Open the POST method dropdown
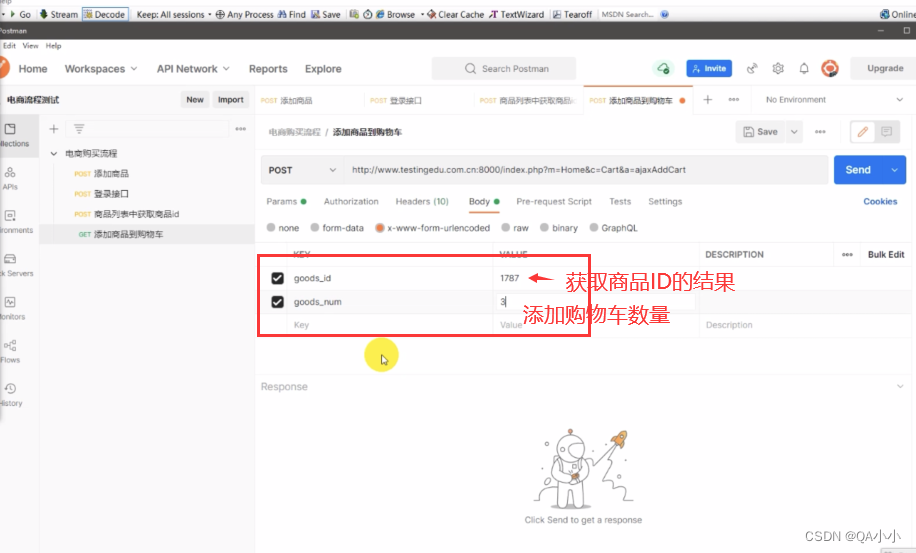916x553 pixels. click(302, 170)
